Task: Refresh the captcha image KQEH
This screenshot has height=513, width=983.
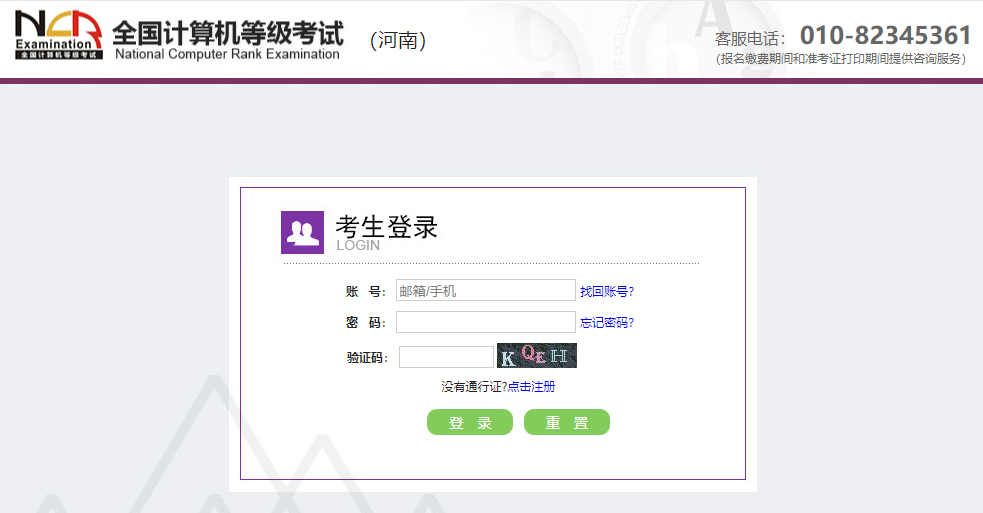Action: pyautogui.click(x=537, y=356)
